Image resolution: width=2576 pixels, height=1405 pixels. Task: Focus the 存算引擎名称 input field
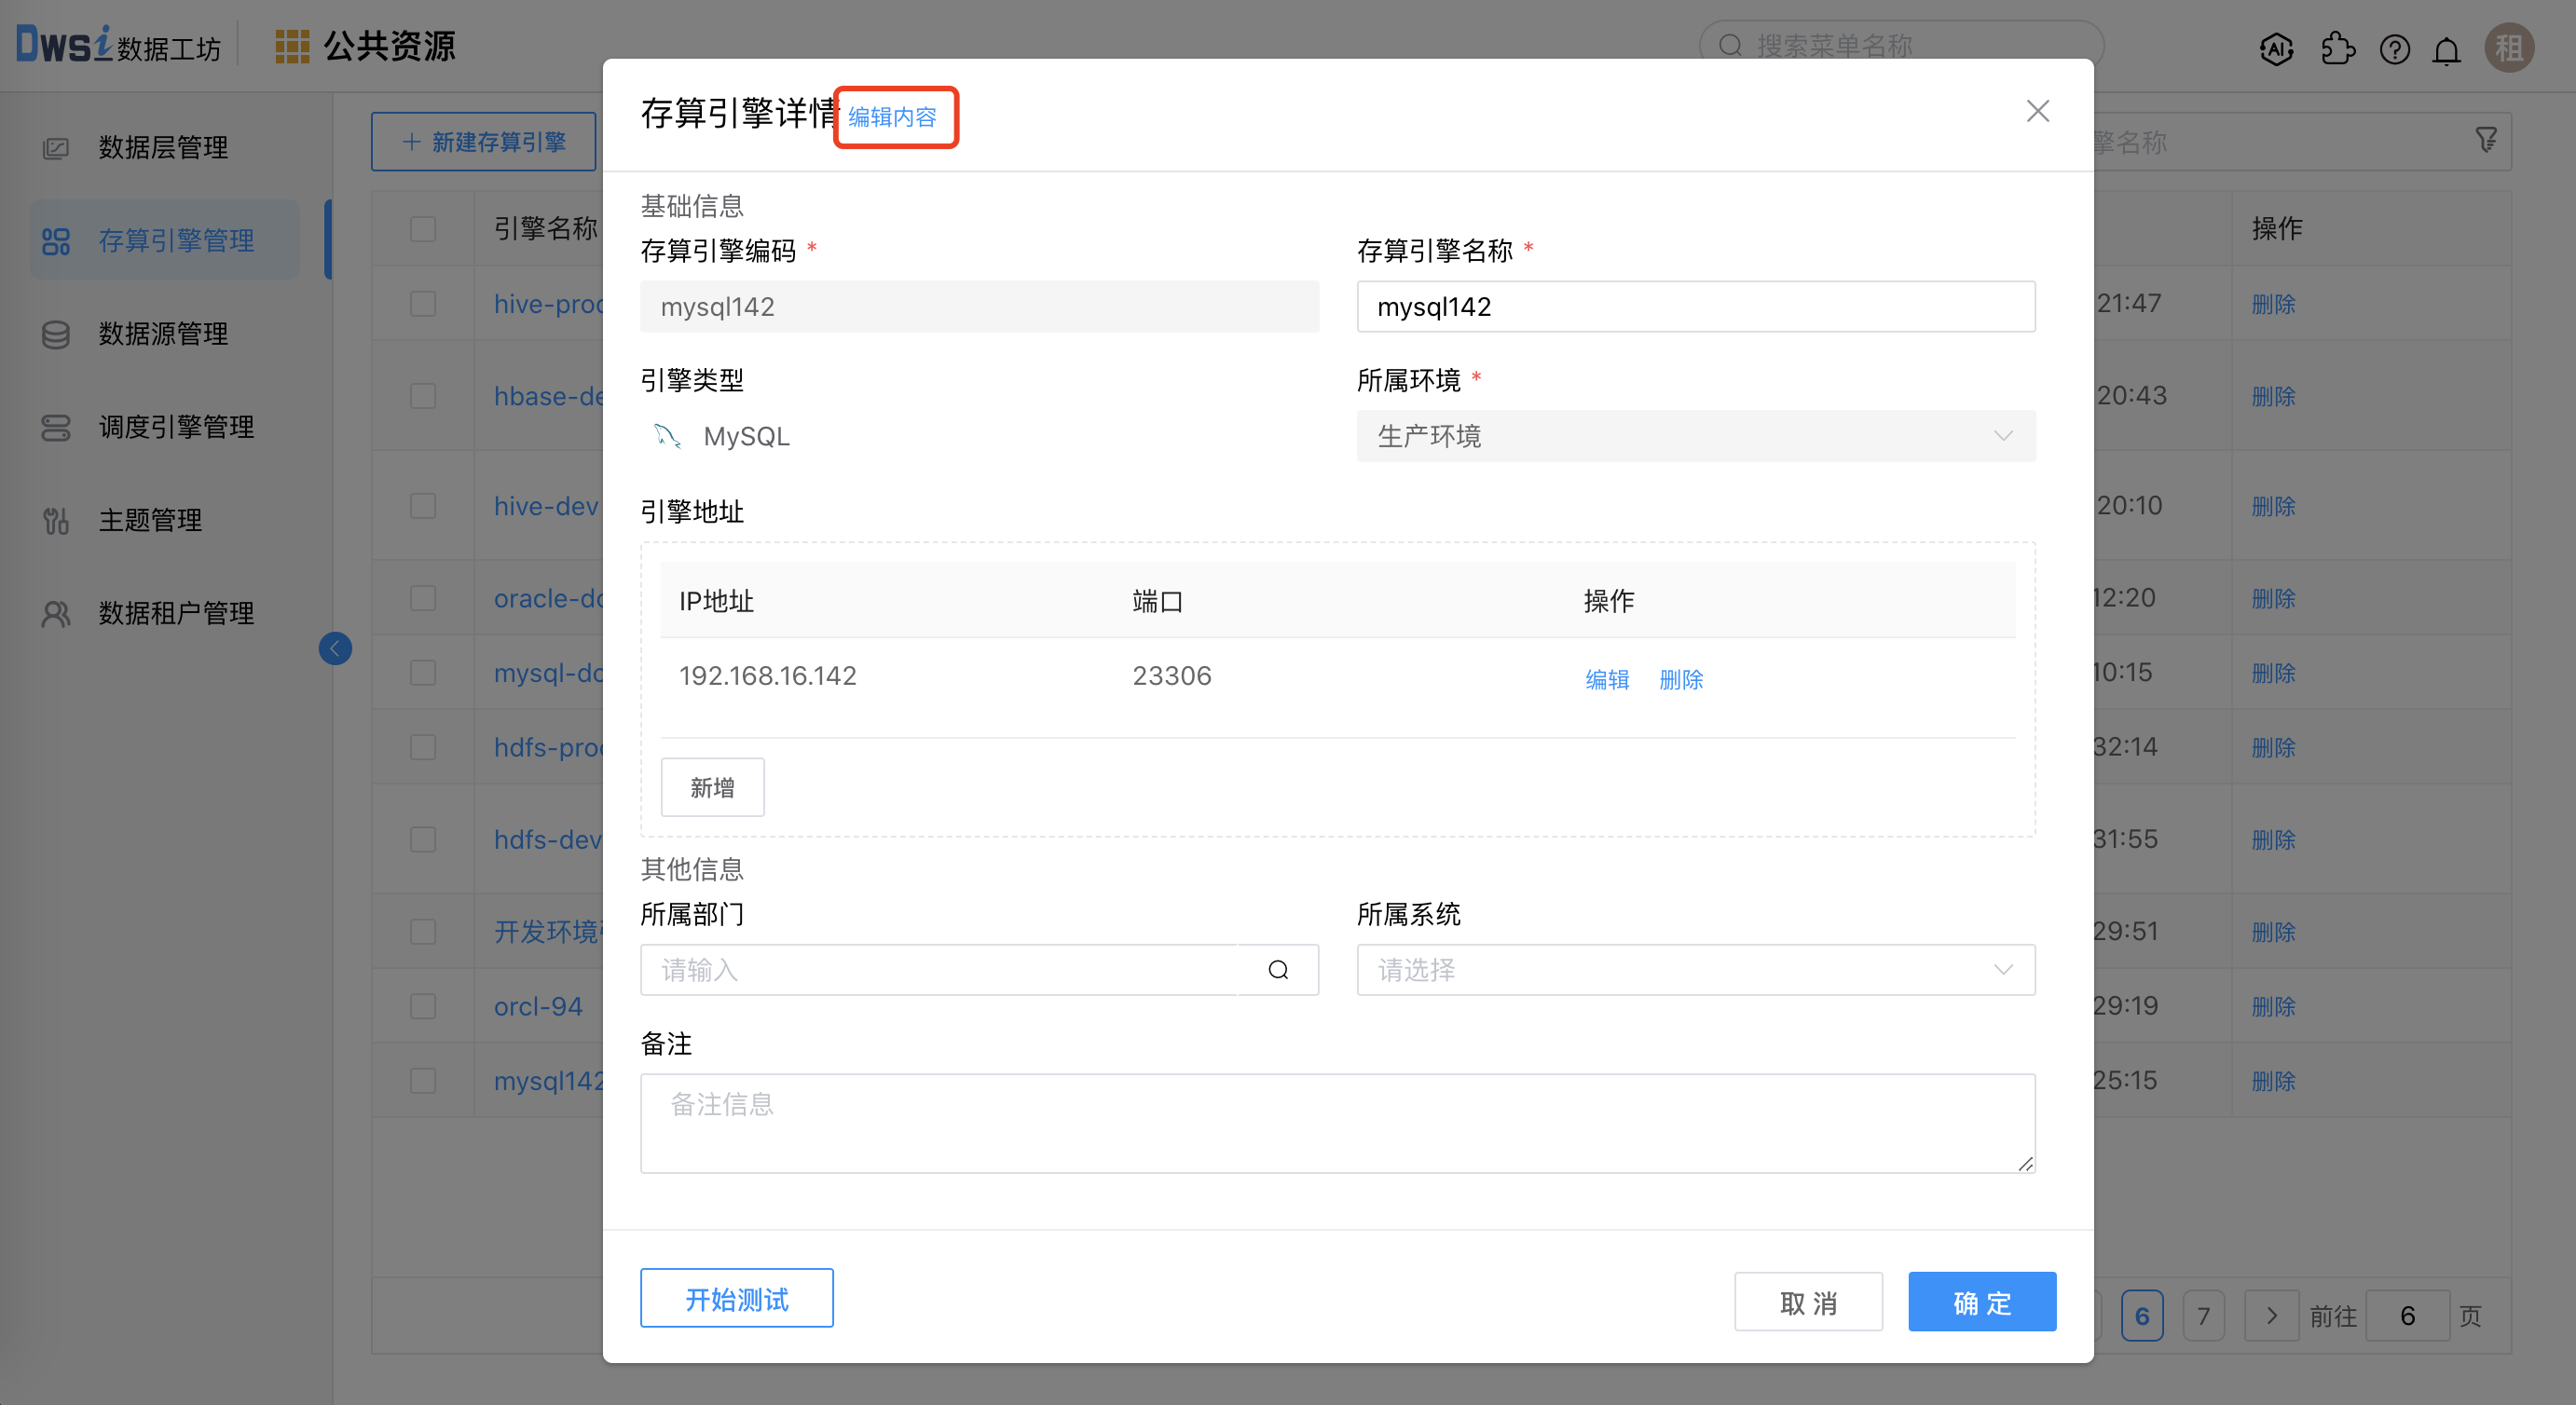(1695, 306)
